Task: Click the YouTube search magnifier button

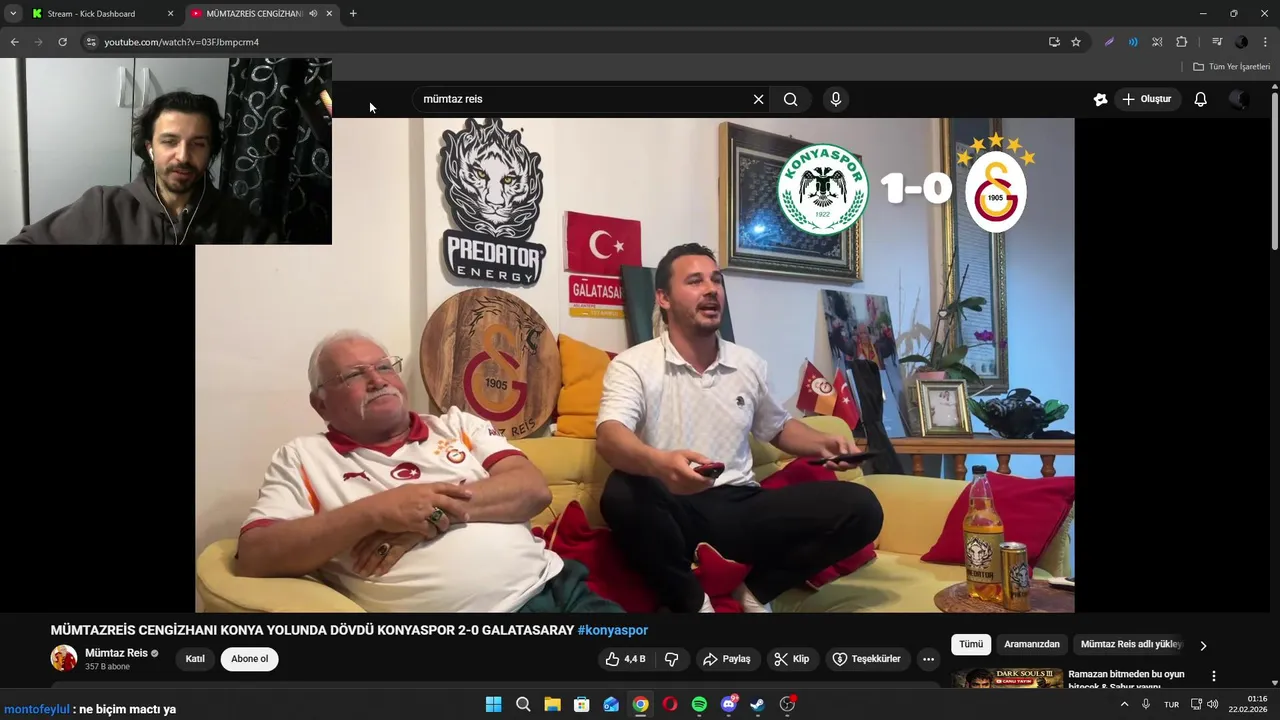Action: tap(791, 99)
